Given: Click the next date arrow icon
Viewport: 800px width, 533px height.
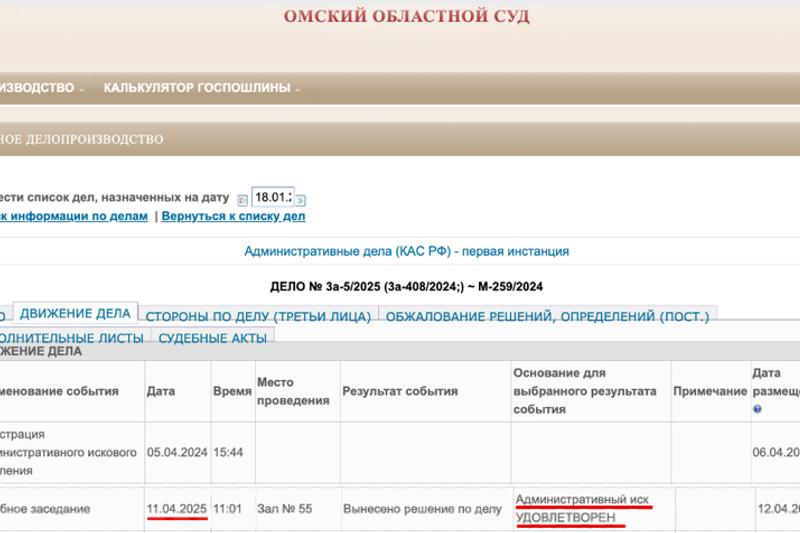Looking at the screenshot, I should tap(300, 200).
